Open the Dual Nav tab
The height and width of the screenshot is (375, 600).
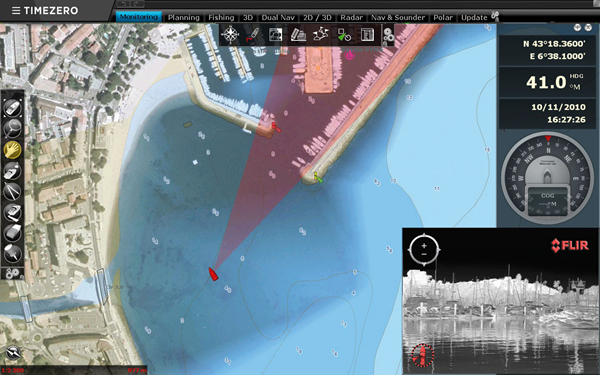tap(278, 18)
